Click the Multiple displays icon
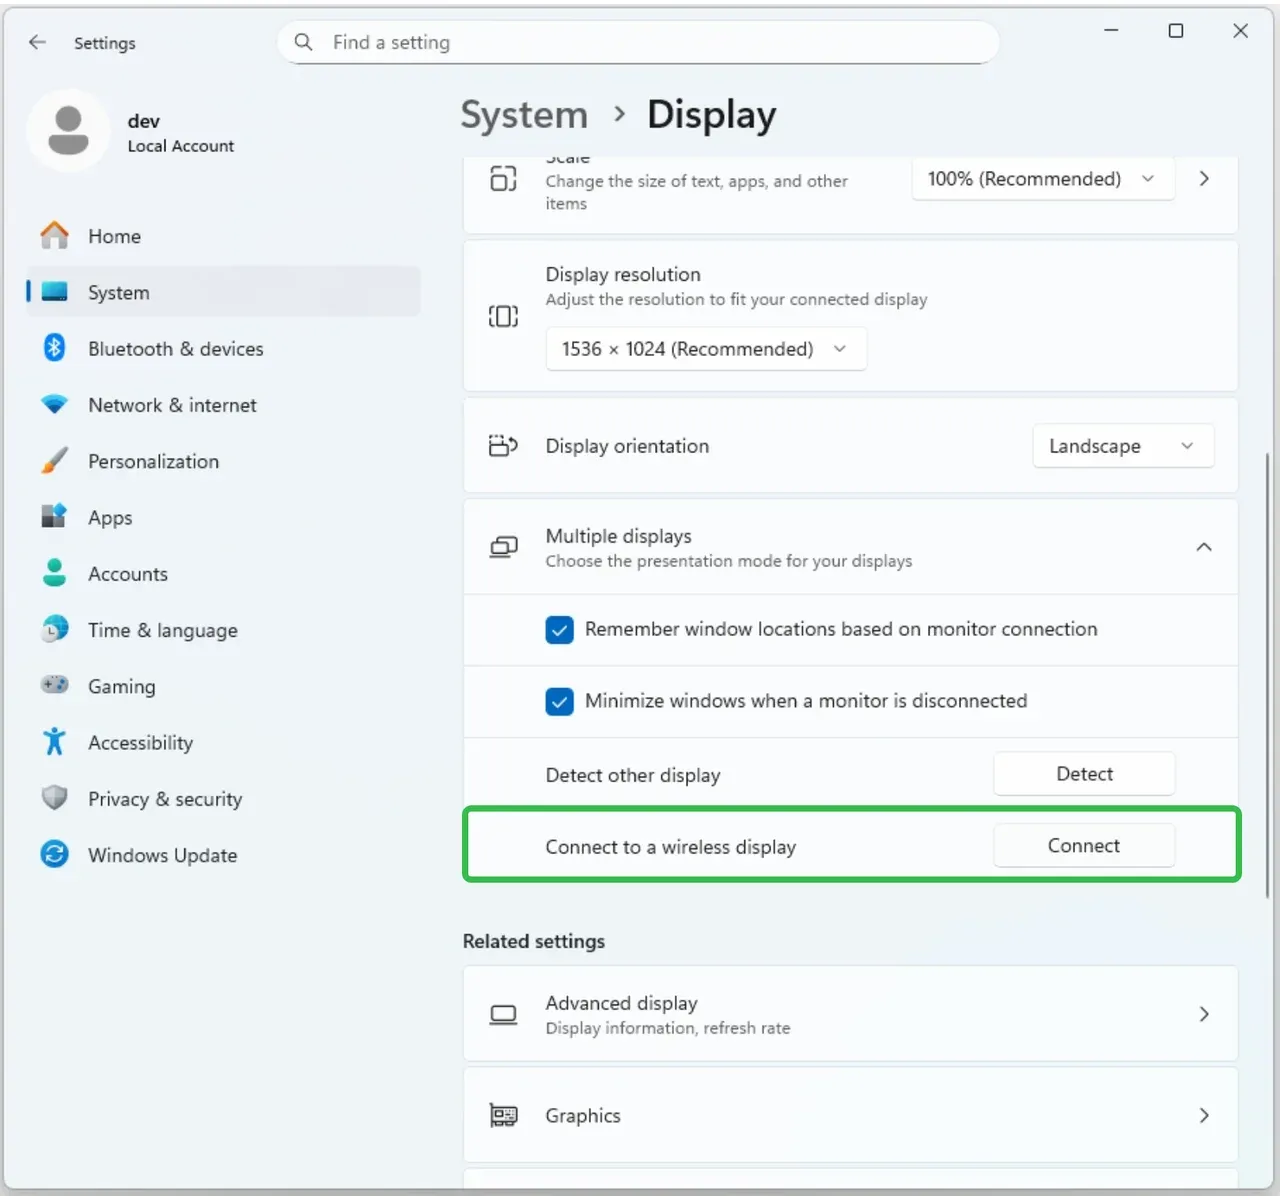Viewport: 1280px width, 1196px height. 503,547
